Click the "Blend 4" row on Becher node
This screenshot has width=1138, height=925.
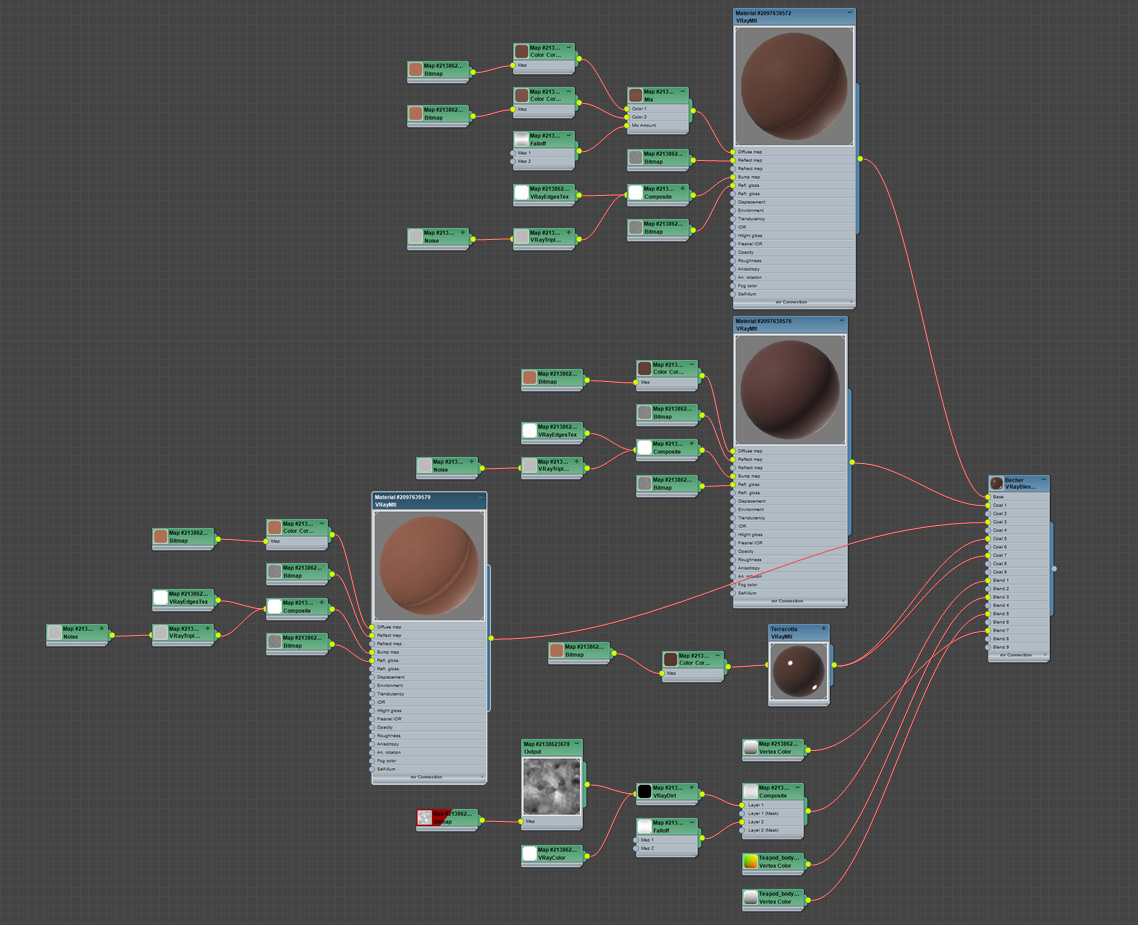pyautogui.click(x=1018, y=605)
